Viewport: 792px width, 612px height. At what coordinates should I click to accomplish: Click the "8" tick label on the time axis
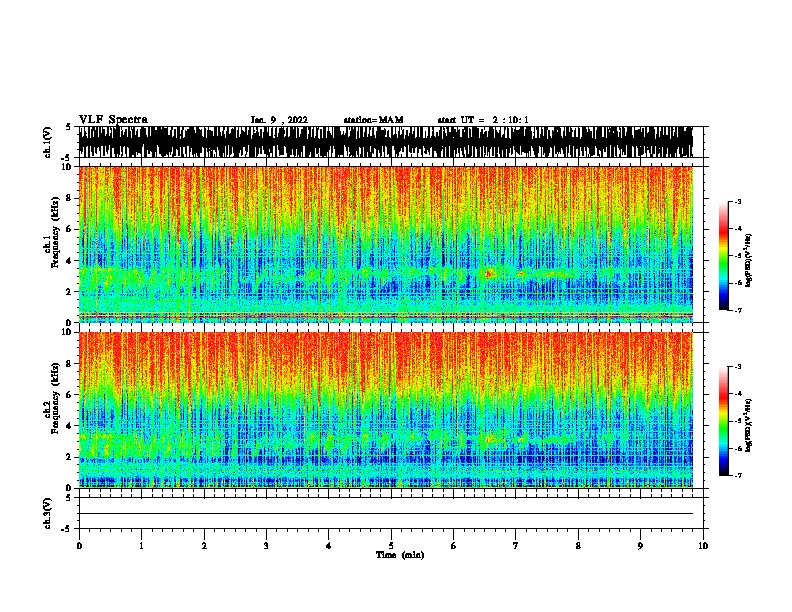pyautogui.click(x=578, y=545)
